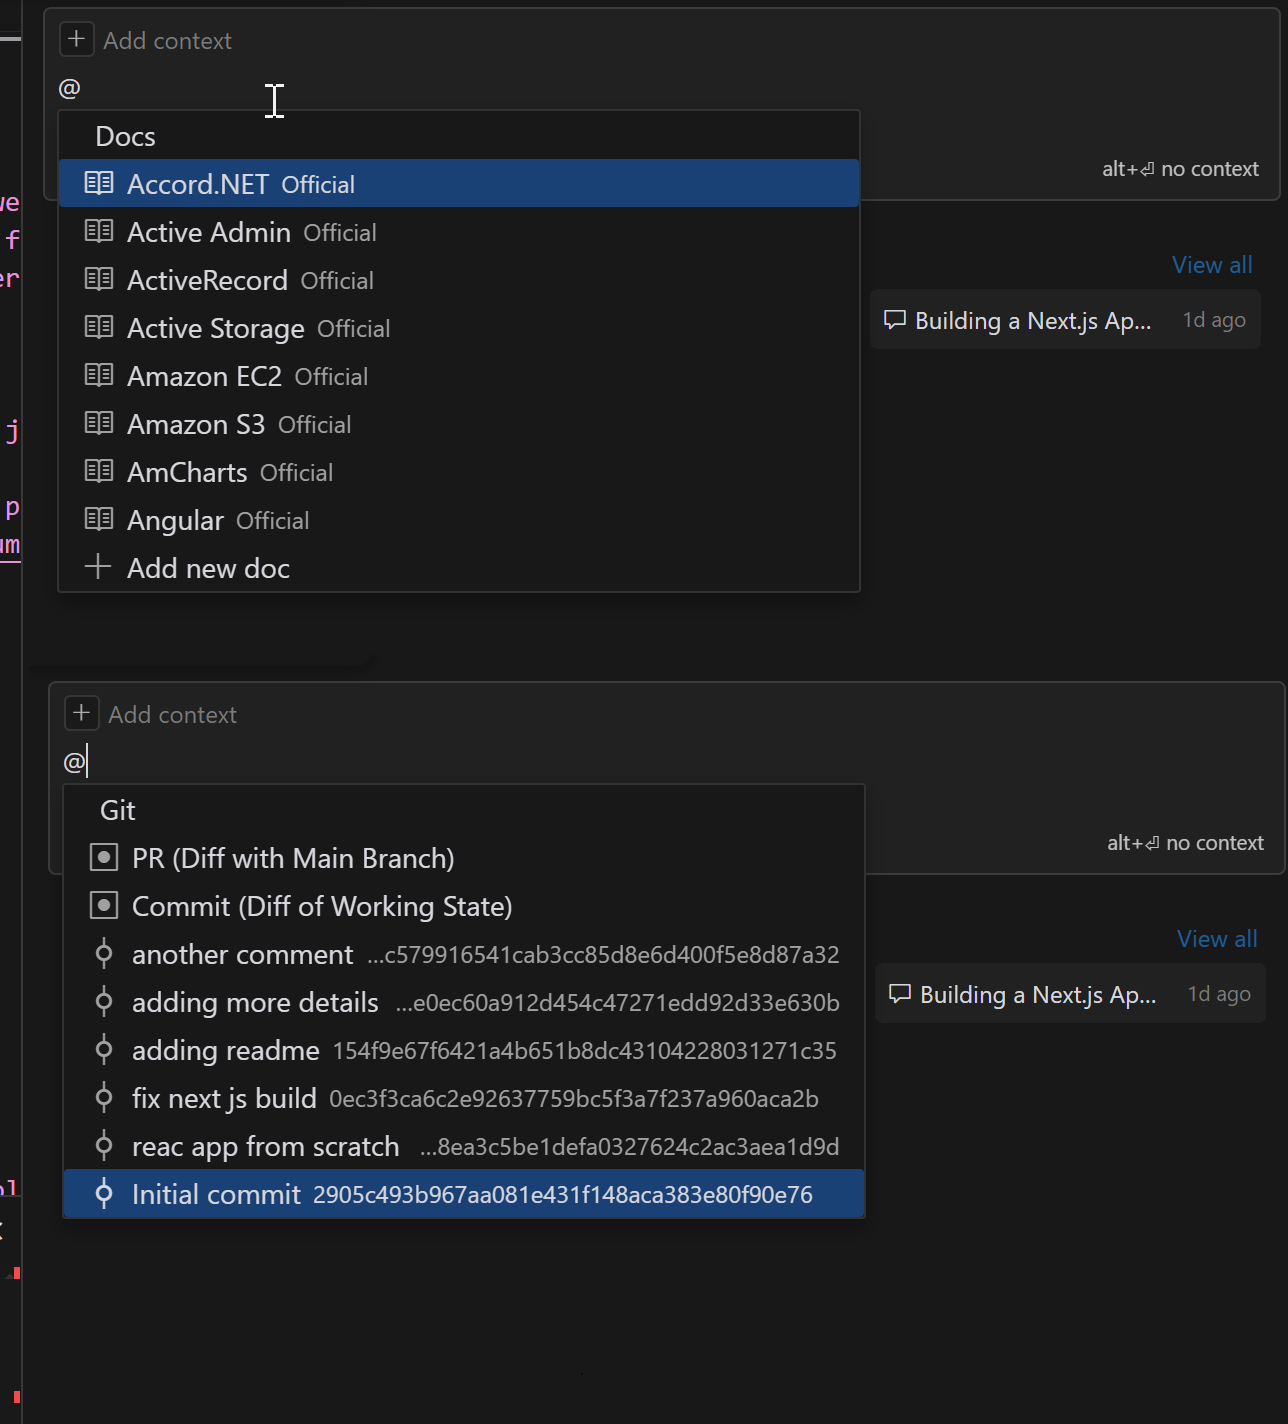The height and width of the screenshot is (1424, 1288).
Task: Open lower Building a Next.js Ap... chat
Action: coord(1070,994)
